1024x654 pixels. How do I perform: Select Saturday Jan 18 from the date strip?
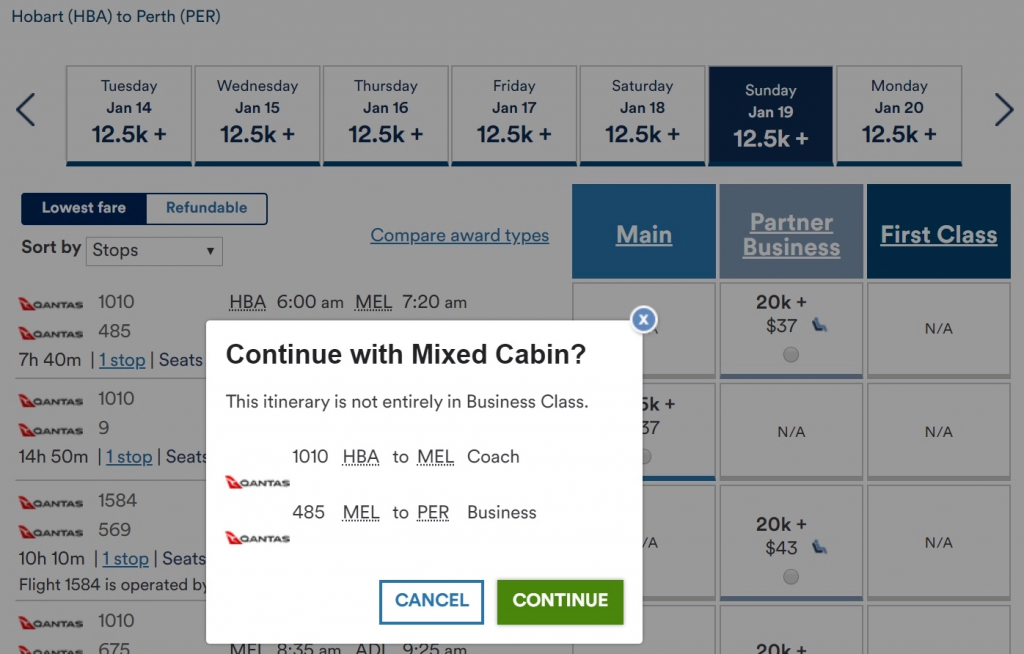click(642, 113)
